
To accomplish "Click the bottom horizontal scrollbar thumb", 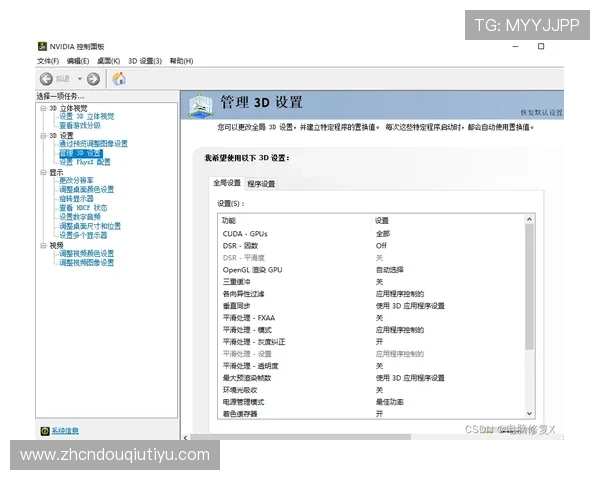I will tap(301, 438).
